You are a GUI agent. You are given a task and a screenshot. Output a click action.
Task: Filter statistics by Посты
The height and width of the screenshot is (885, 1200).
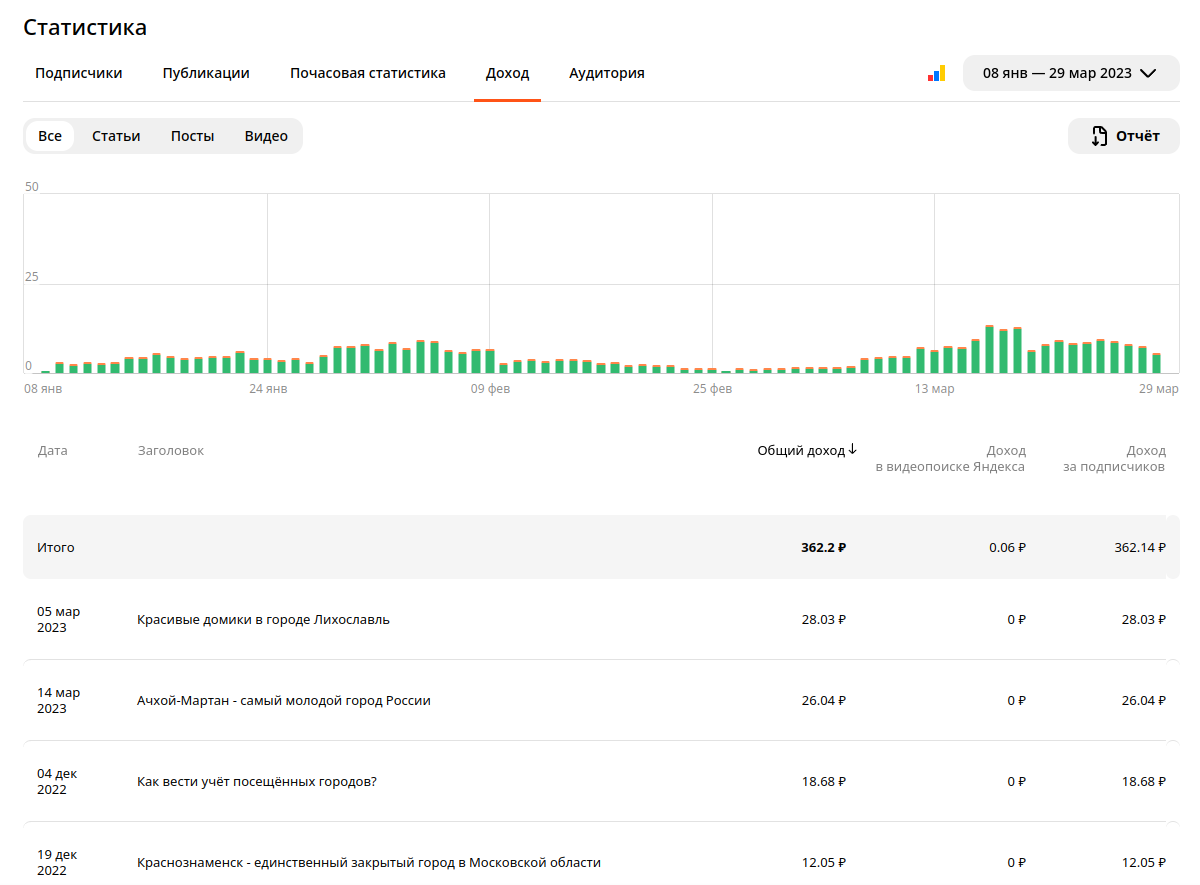(x=192, y=136)
